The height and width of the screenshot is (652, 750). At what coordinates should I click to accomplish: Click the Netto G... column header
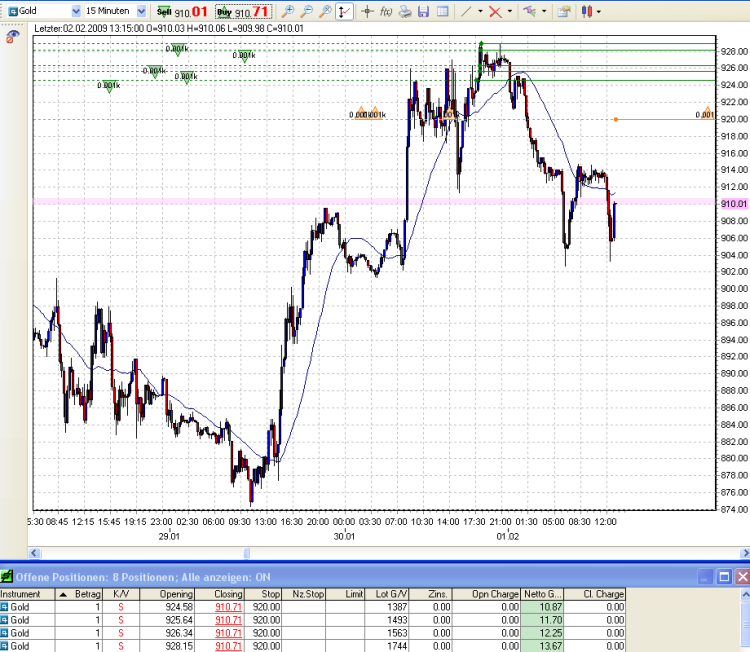point(542,594)
